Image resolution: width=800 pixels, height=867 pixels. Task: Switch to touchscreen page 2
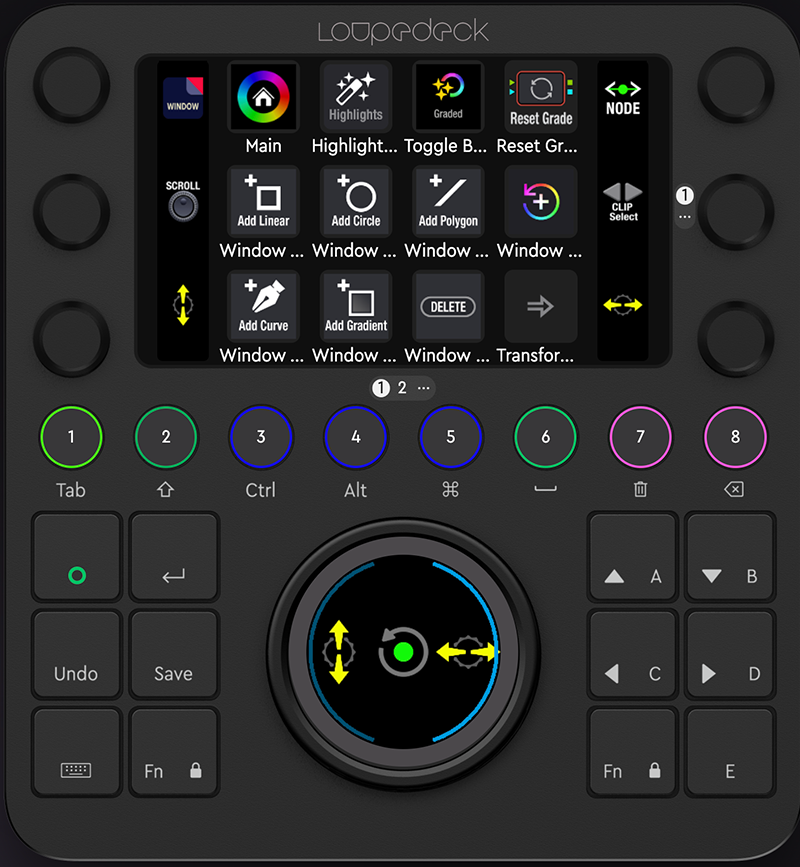point(404,388)
